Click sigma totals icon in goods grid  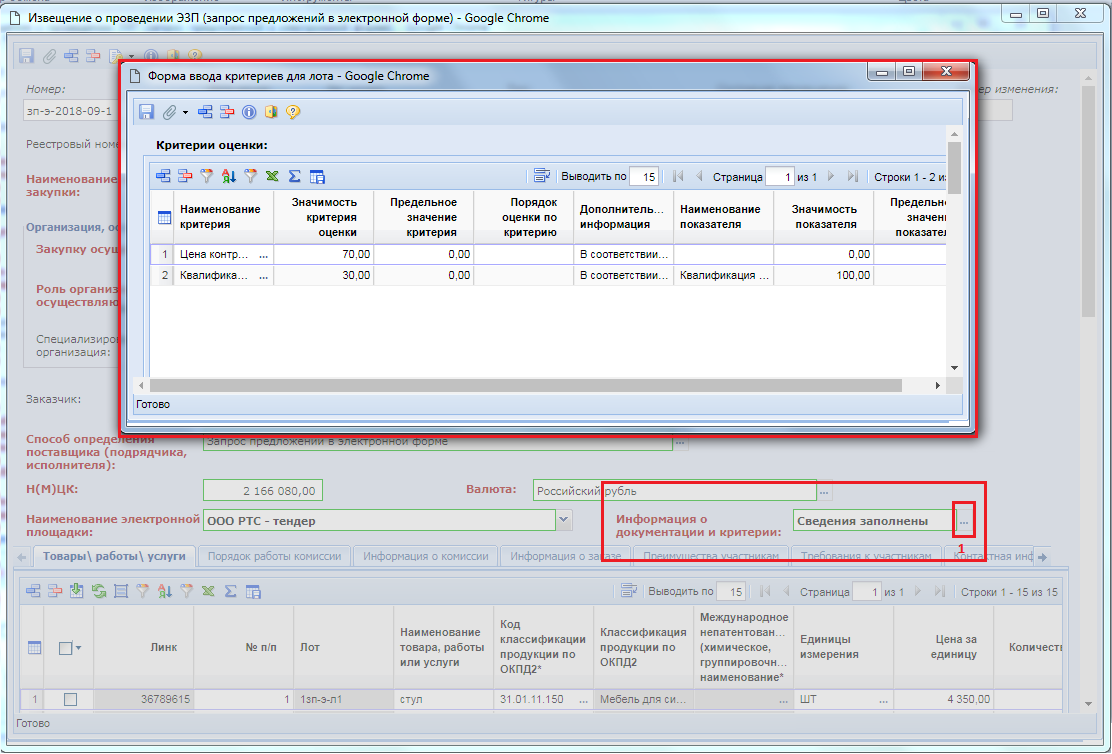(230, 591)
